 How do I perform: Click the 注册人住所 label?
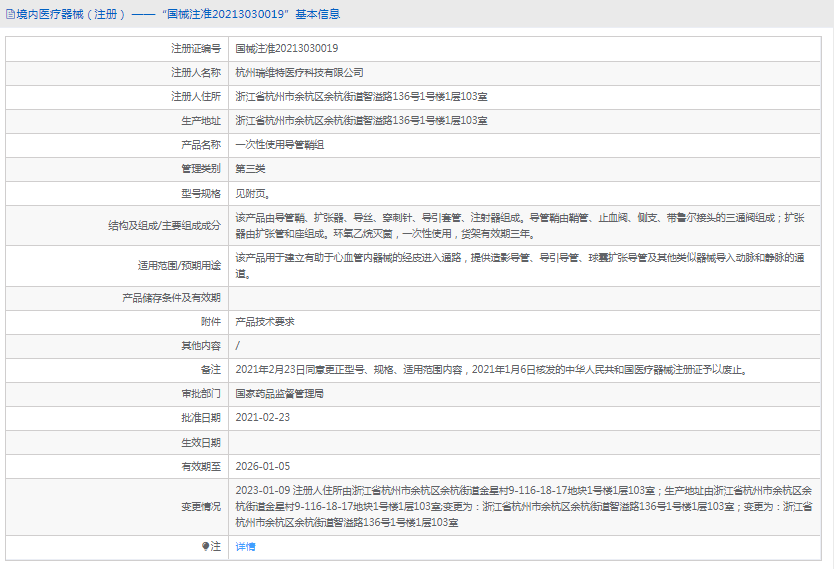pos(196,96)
